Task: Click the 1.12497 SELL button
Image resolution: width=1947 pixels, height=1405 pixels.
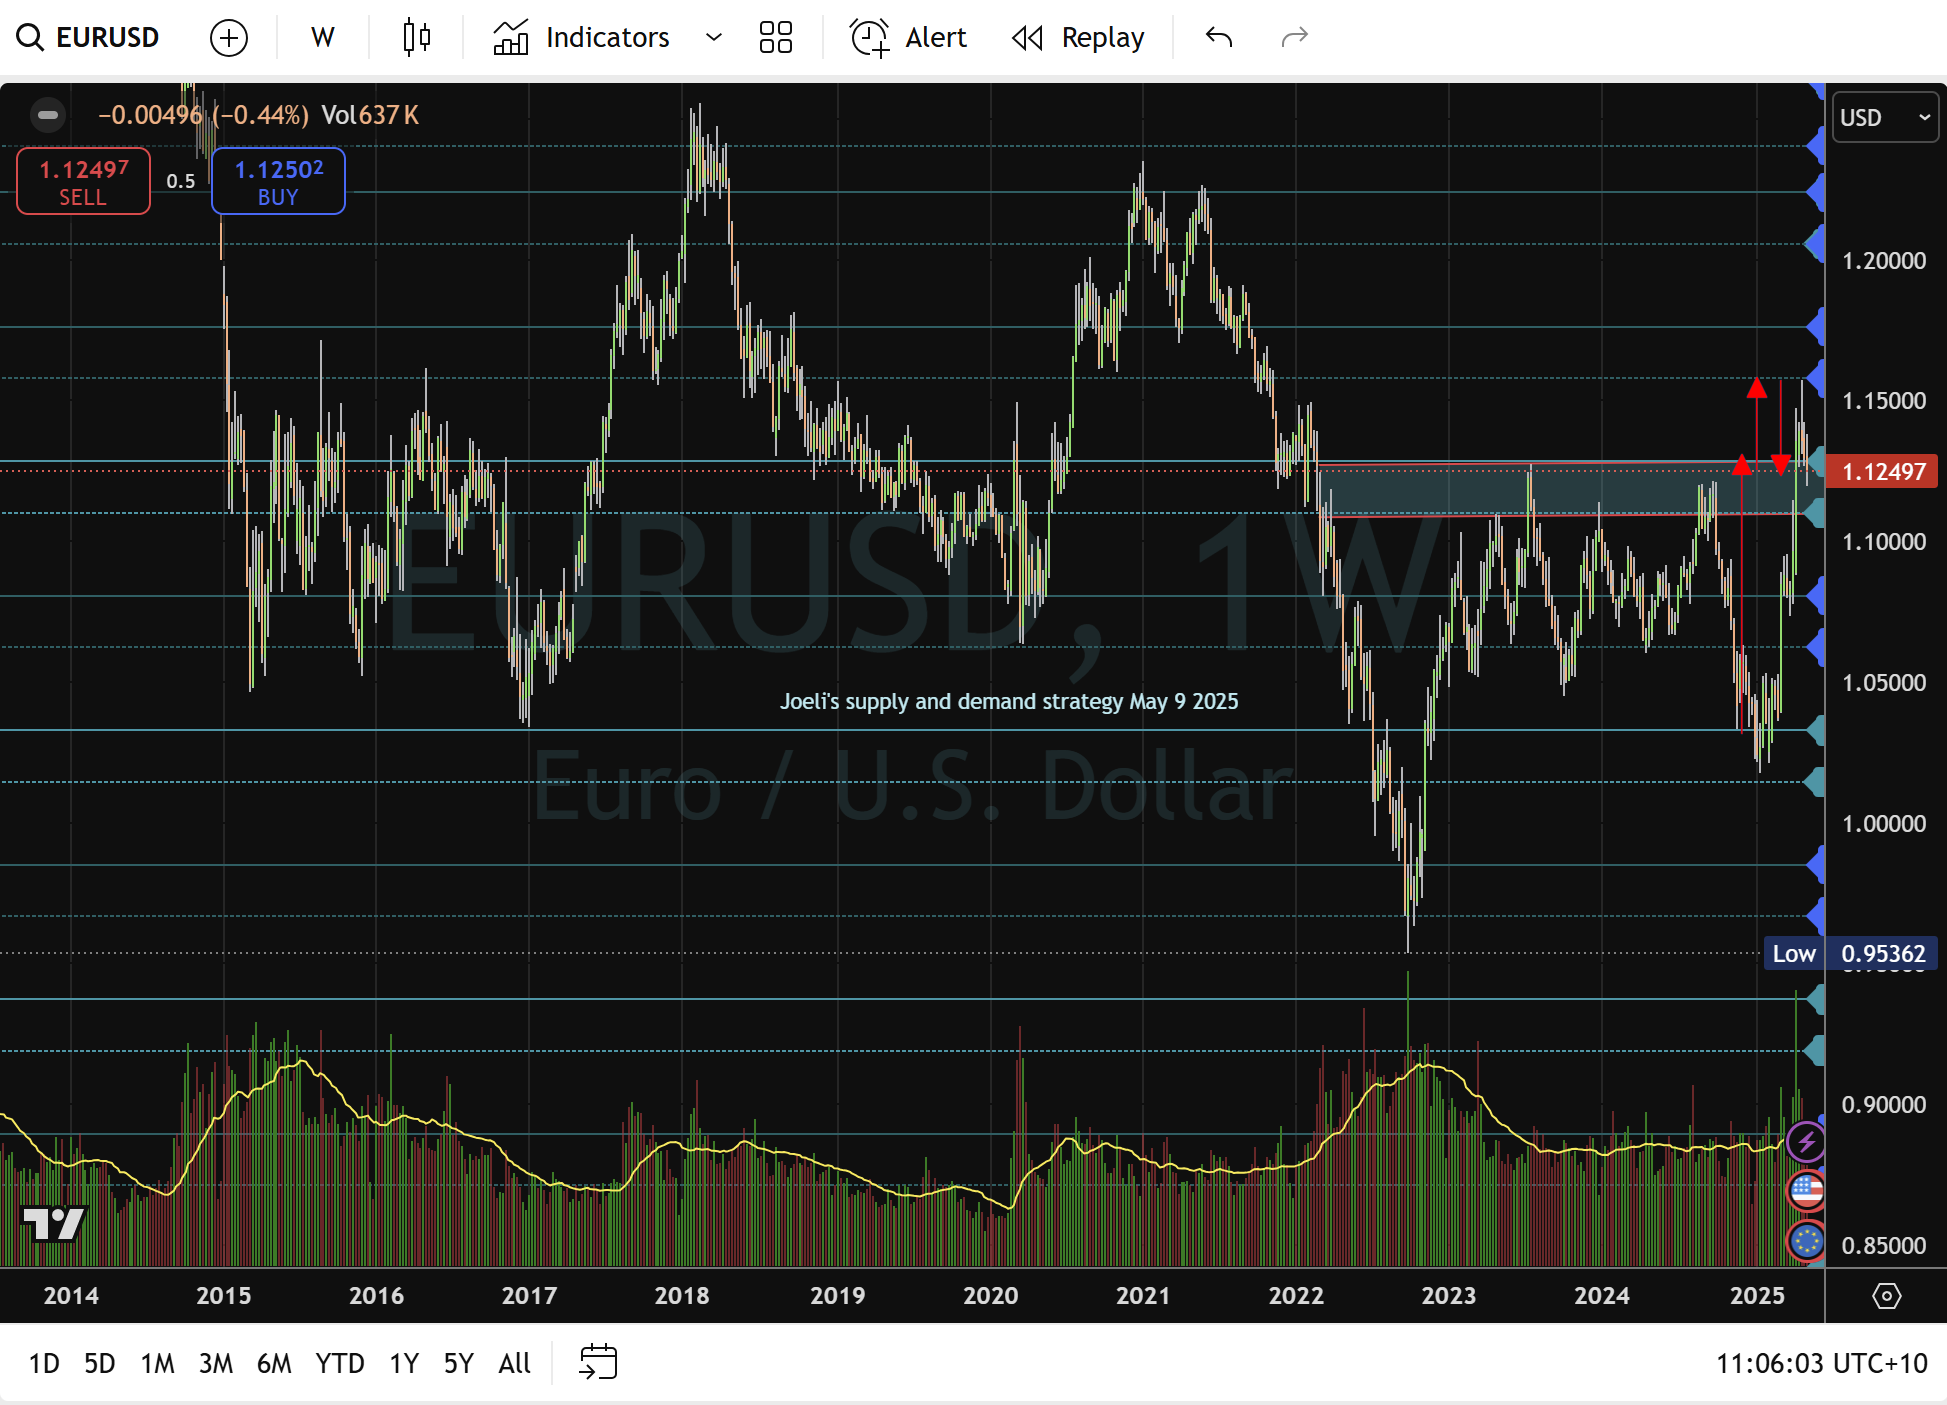Action: tap(83, 181)
